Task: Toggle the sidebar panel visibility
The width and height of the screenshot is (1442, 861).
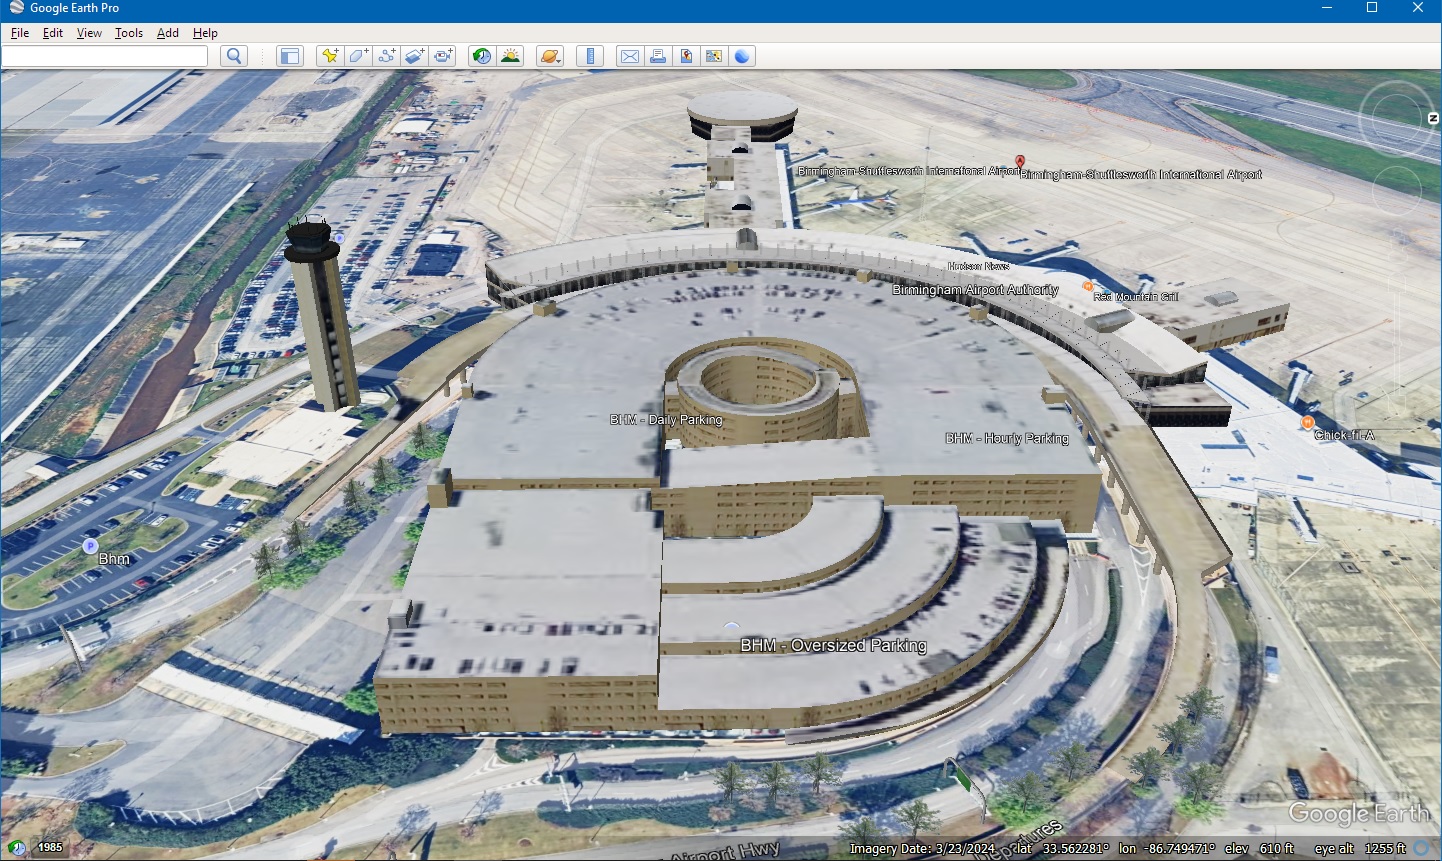Action: (x=289, y=56)
